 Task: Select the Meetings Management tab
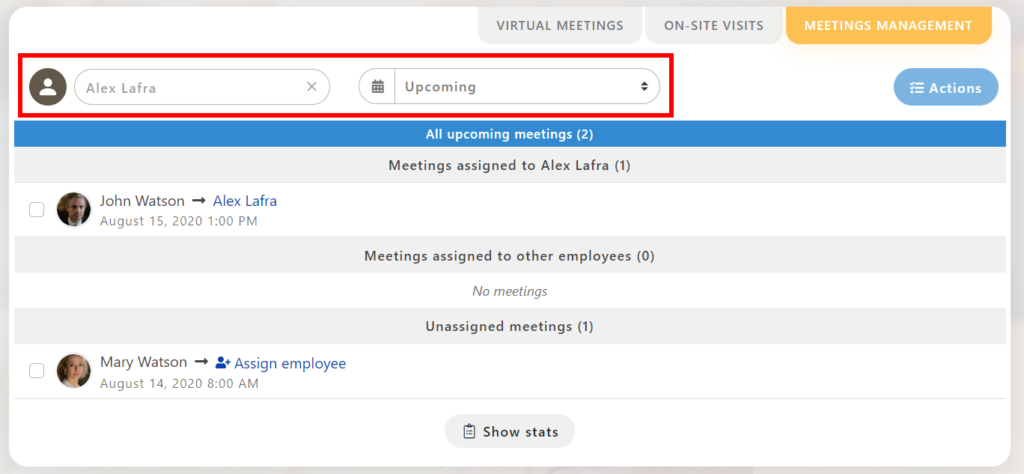(887, 25)
